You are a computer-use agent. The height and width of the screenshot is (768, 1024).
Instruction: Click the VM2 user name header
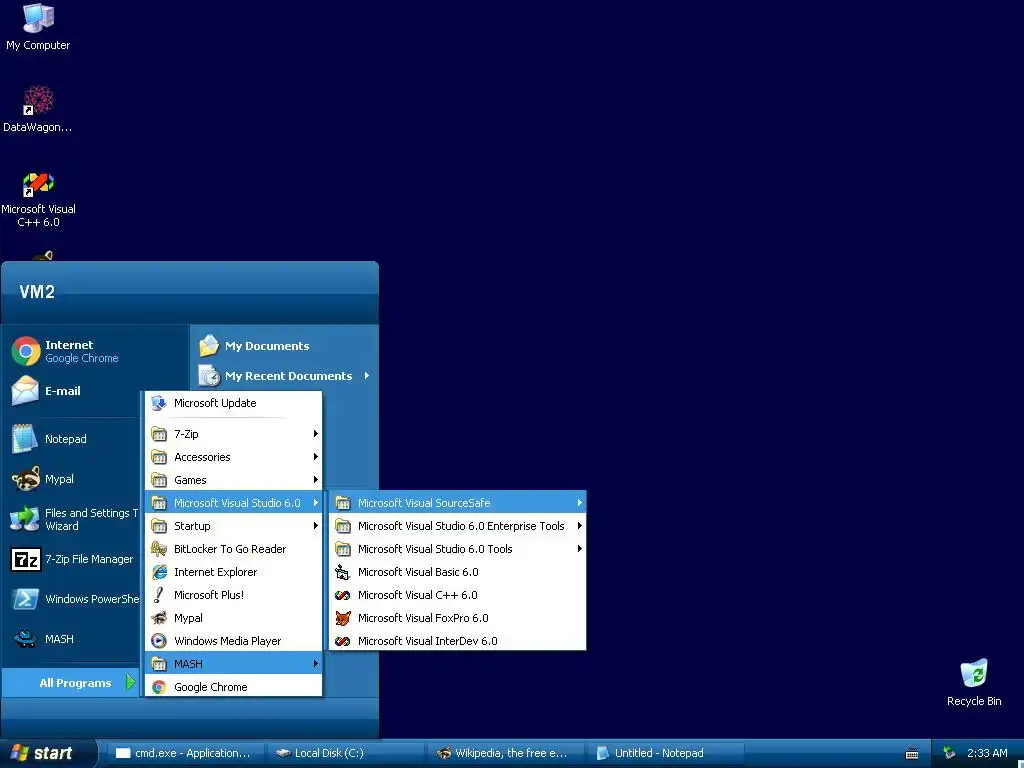click(37, 291)
